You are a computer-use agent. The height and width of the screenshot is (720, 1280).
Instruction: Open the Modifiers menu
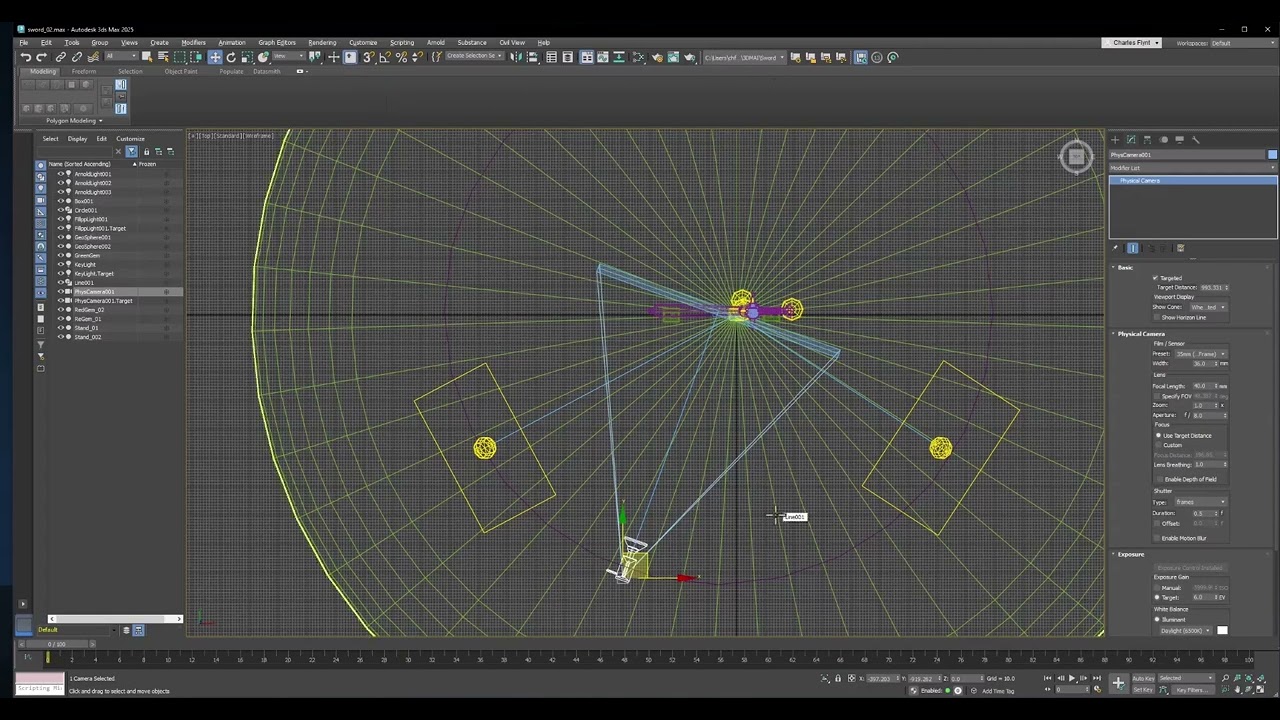tap(193, 43)
